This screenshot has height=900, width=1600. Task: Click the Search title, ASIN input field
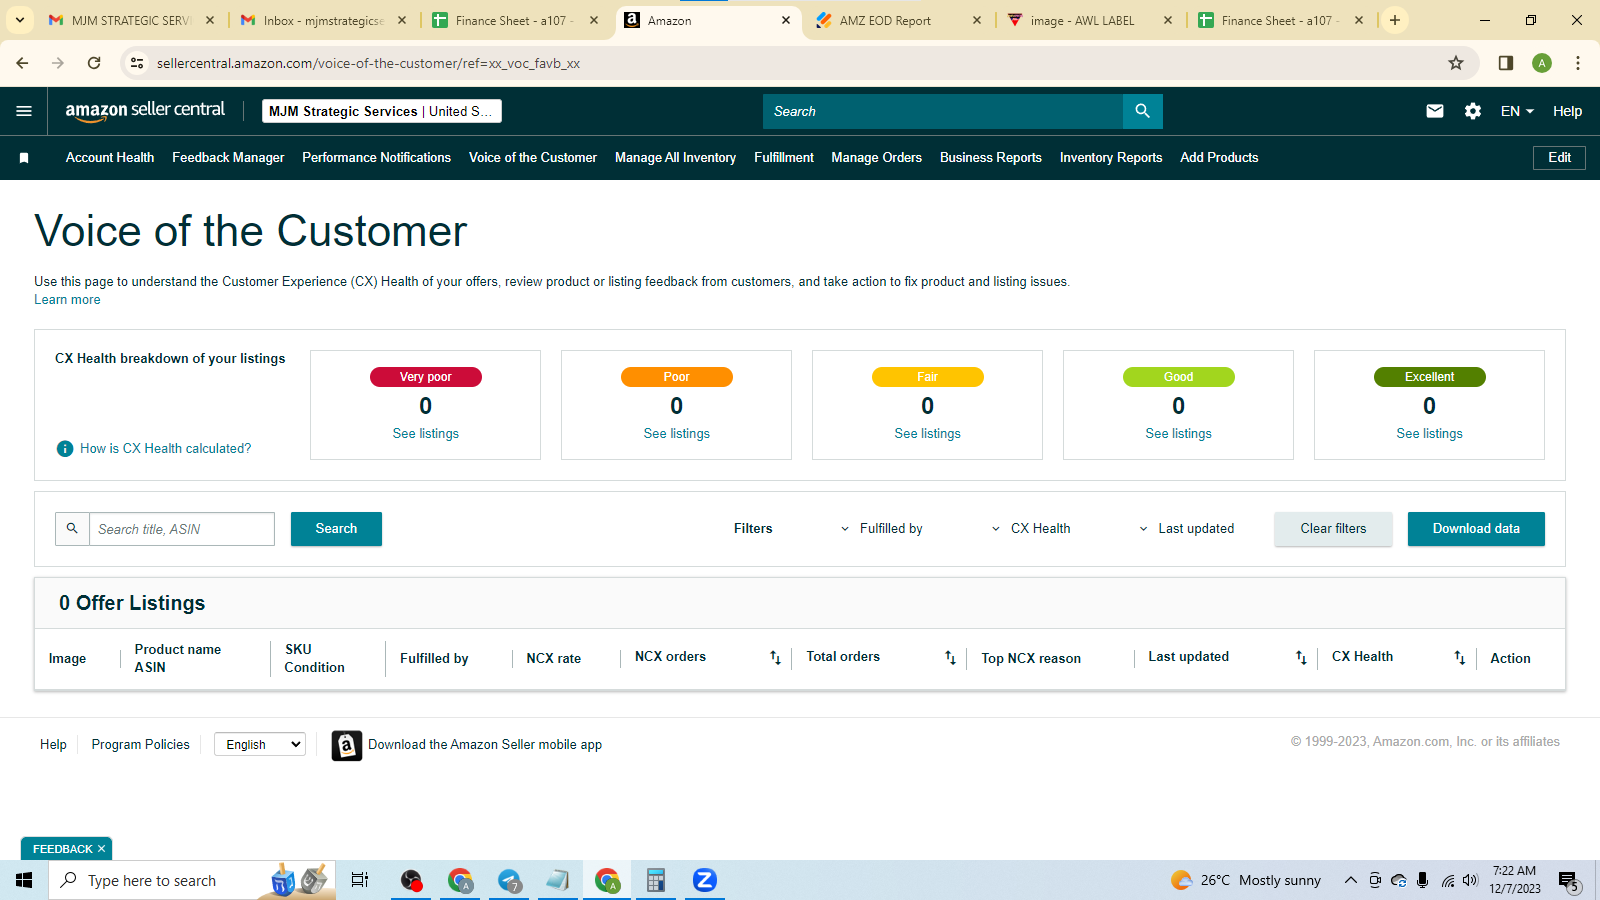point(182,529)
